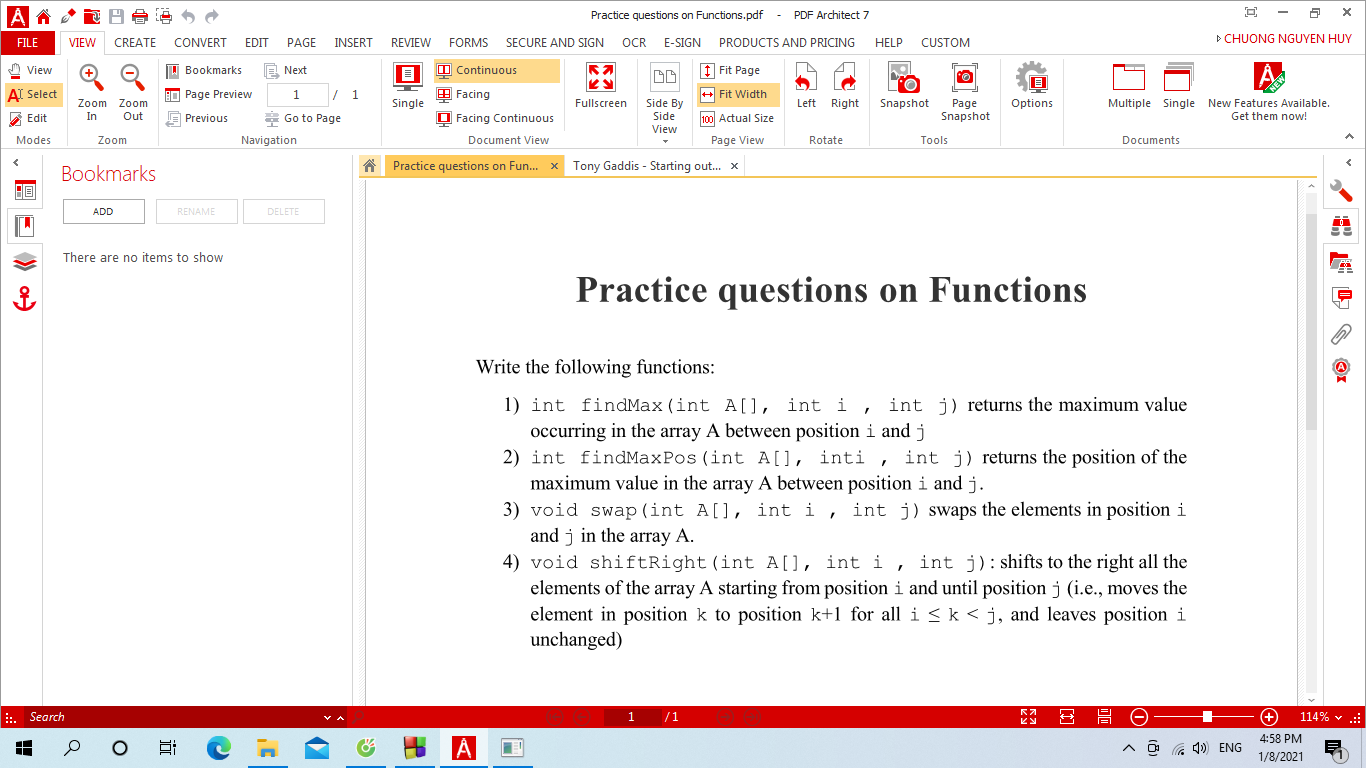Viewport: 1366px width, 768px height.
Task: Rotate the page left
Action: point(806,89)
